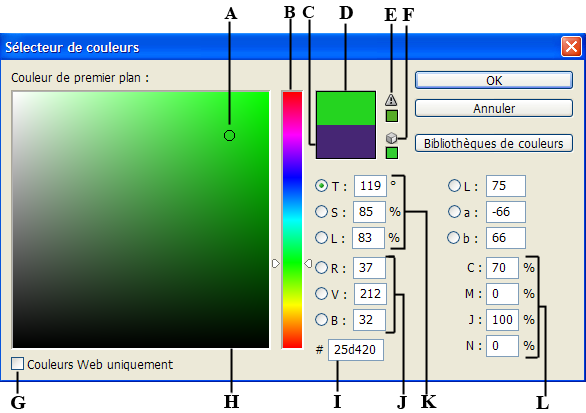This screenshot has width=586, height=413.
Task: Click the J field showing 100
Action: point(502,320)
